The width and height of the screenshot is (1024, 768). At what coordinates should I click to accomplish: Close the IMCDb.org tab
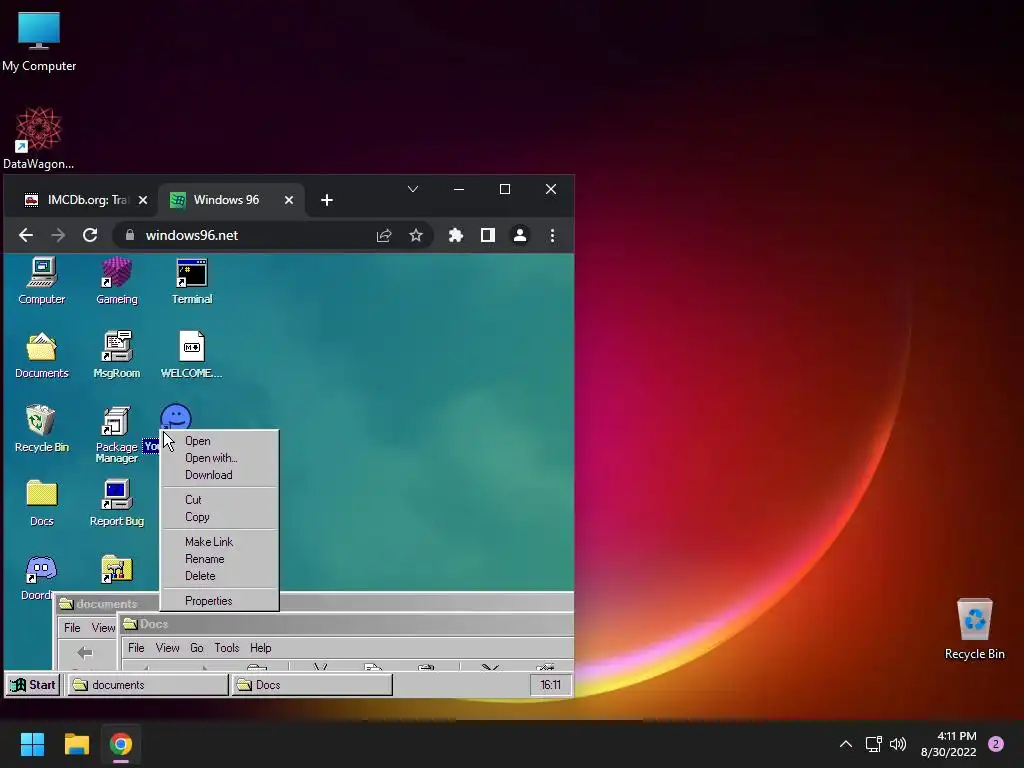click(x=143, y=200)
